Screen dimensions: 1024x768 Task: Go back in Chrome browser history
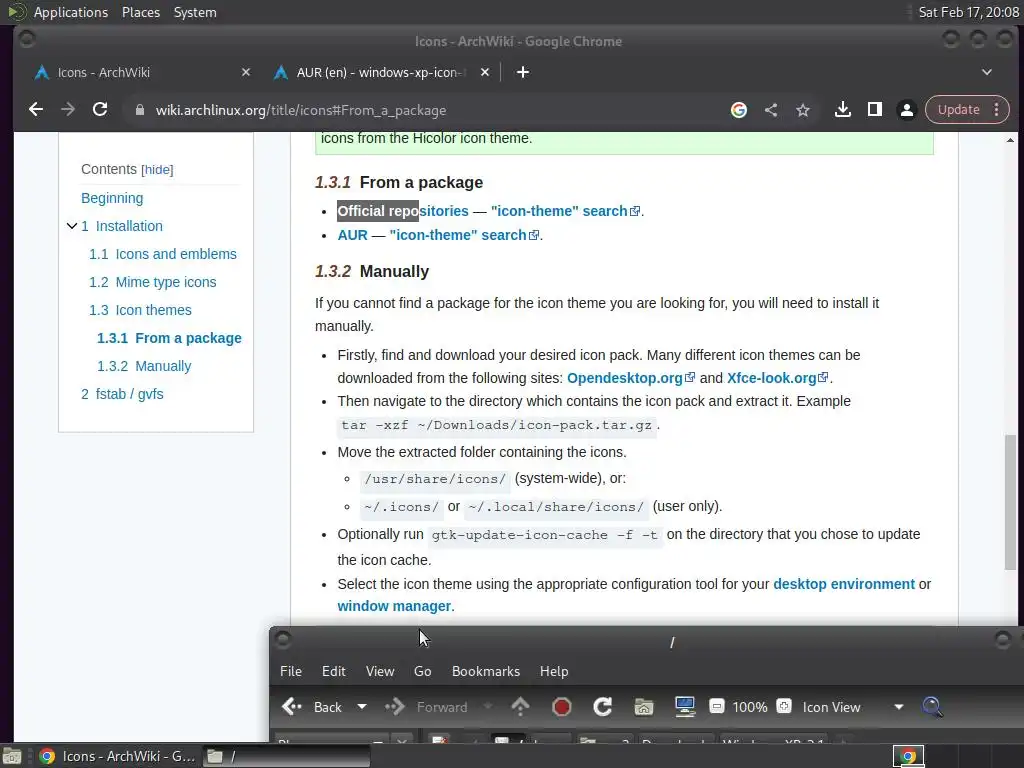36,110
